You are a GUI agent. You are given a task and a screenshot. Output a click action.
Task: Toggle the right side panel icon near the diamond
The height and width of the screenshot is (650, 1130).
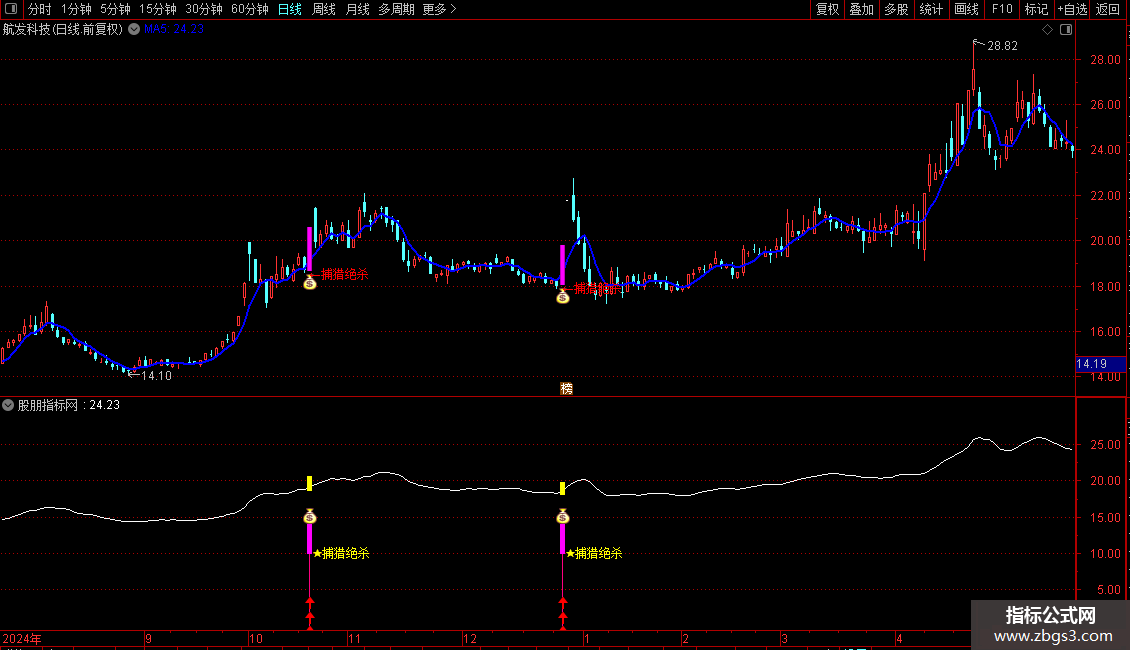pos(1065,30)
